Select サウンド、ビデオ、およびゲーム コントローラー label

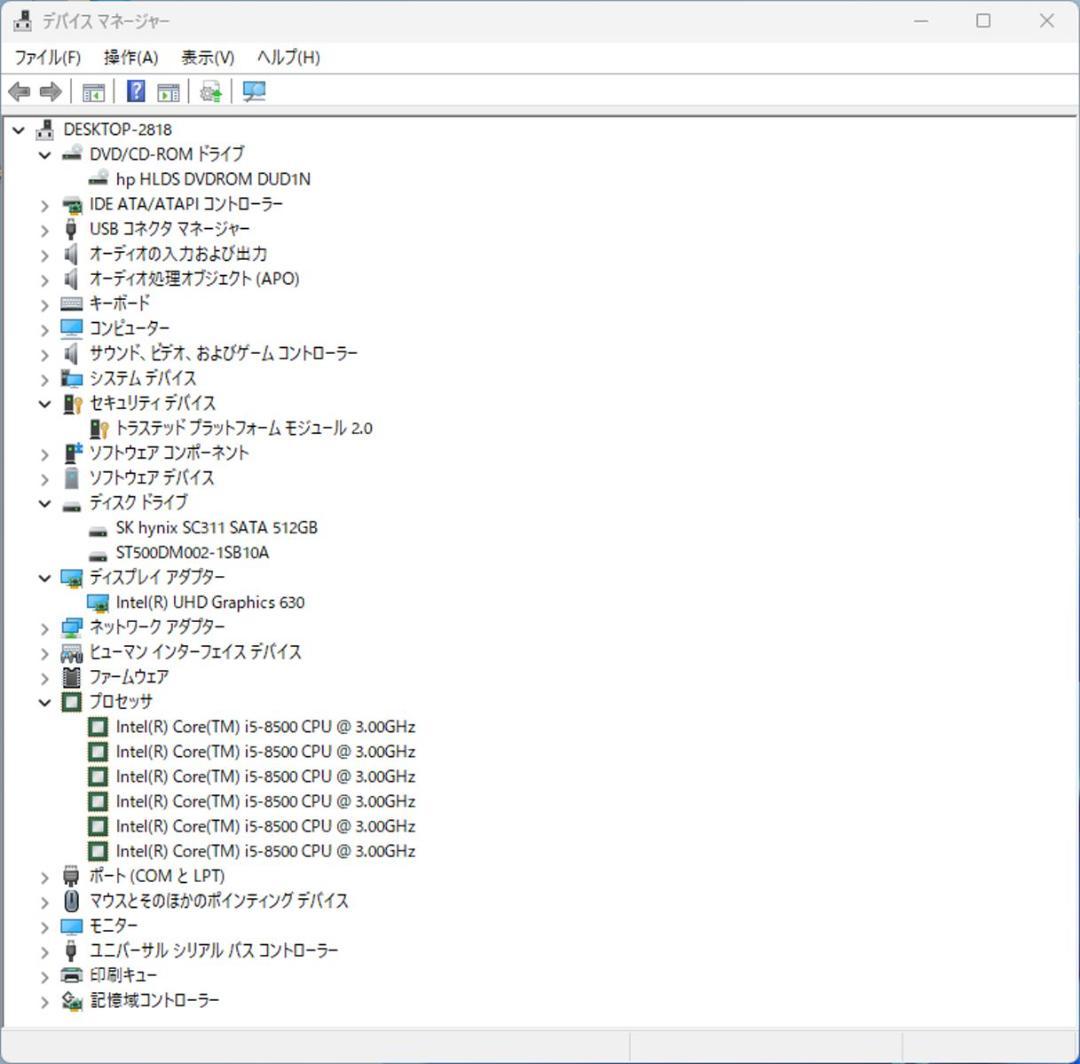coord(224,353)
